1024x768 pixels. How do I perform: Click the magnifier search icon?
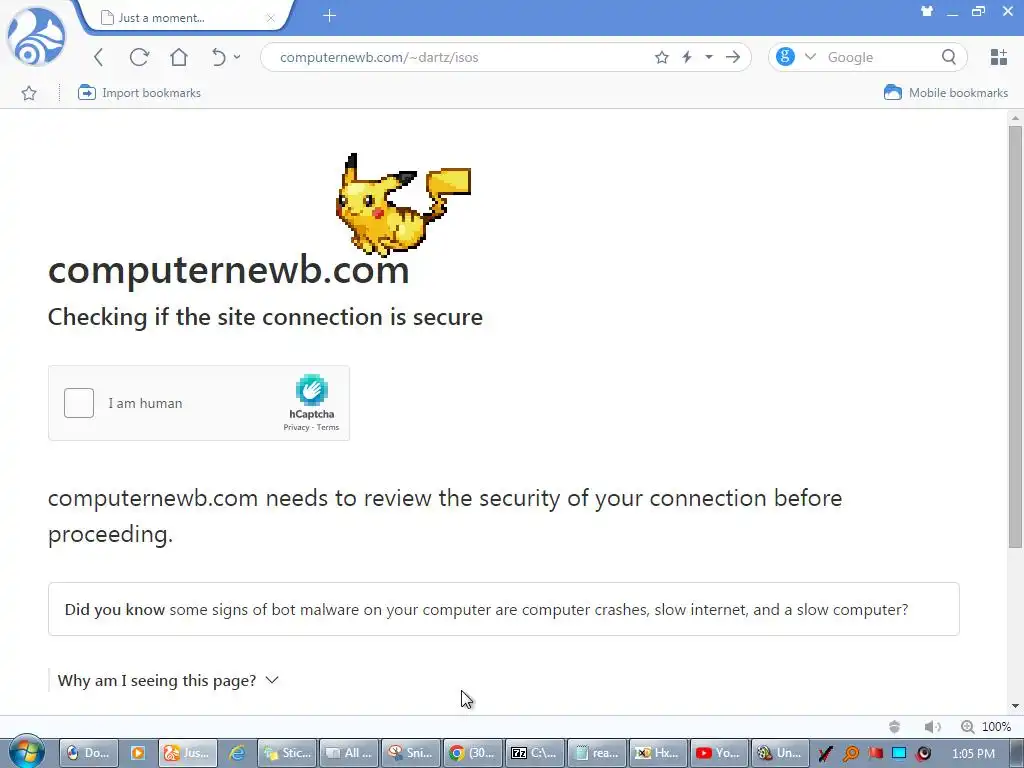[949, 57]
